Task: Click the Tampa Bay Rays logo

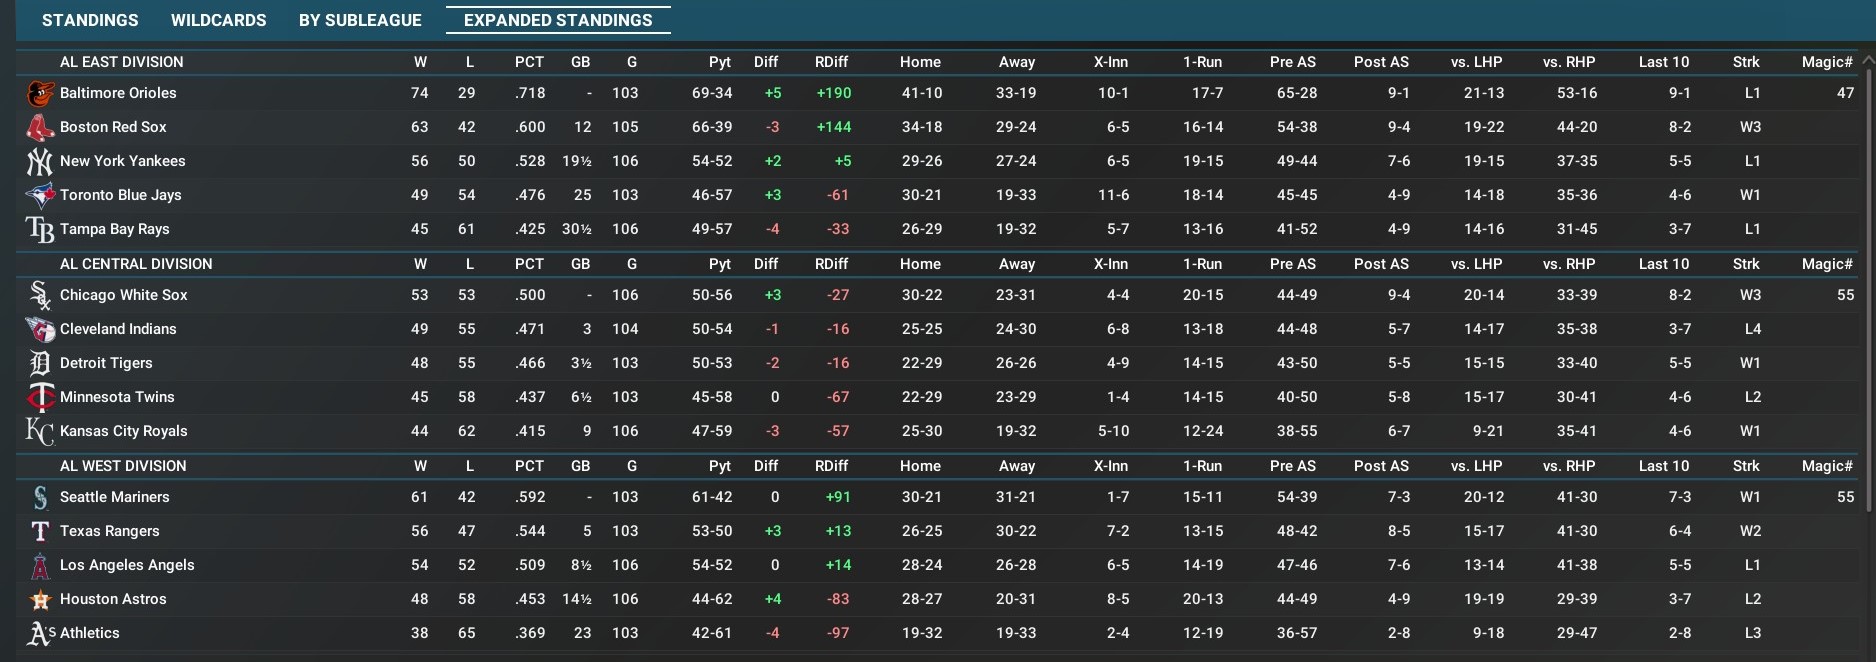Action: coord(40,229)
